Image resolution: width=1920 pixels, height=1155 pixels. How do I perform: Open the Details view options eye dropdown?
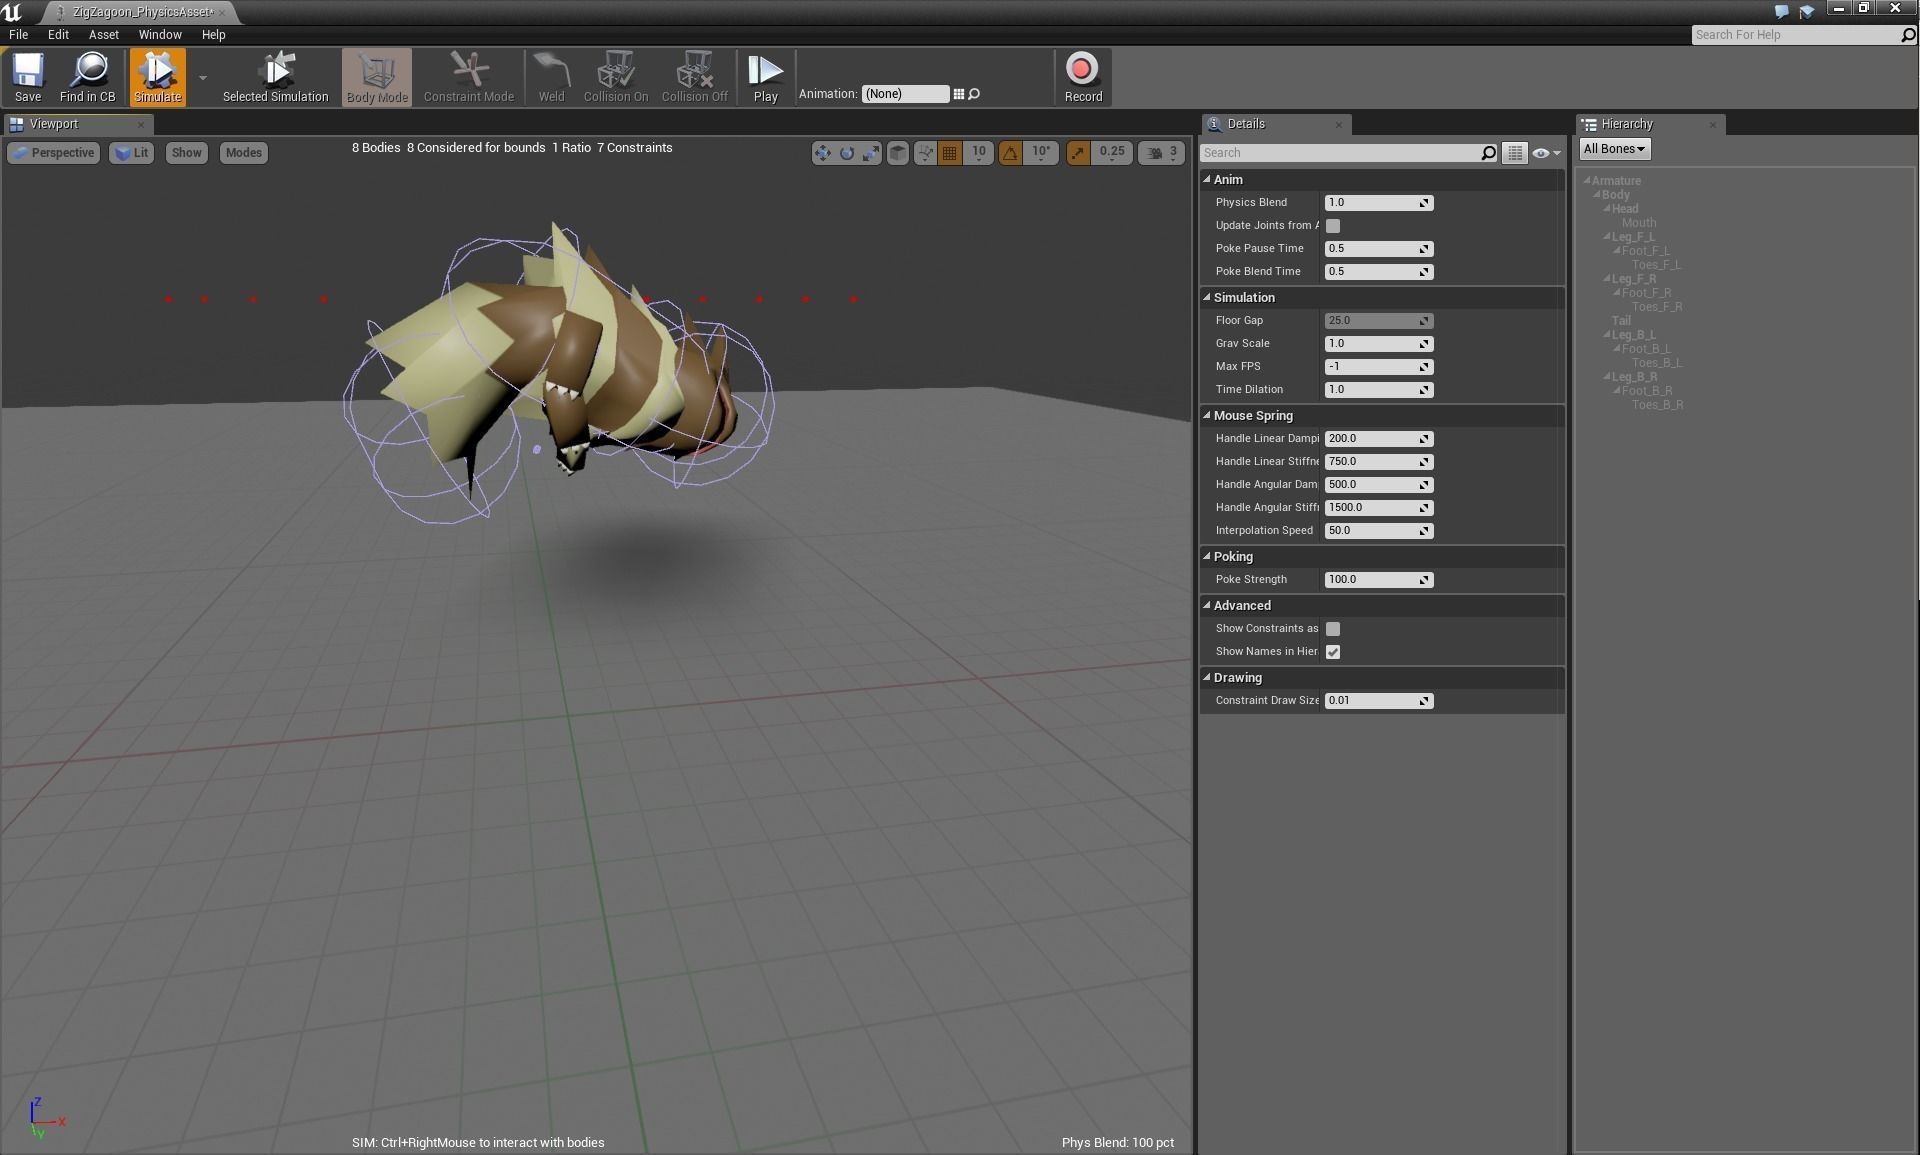[x=1546, y=153]
